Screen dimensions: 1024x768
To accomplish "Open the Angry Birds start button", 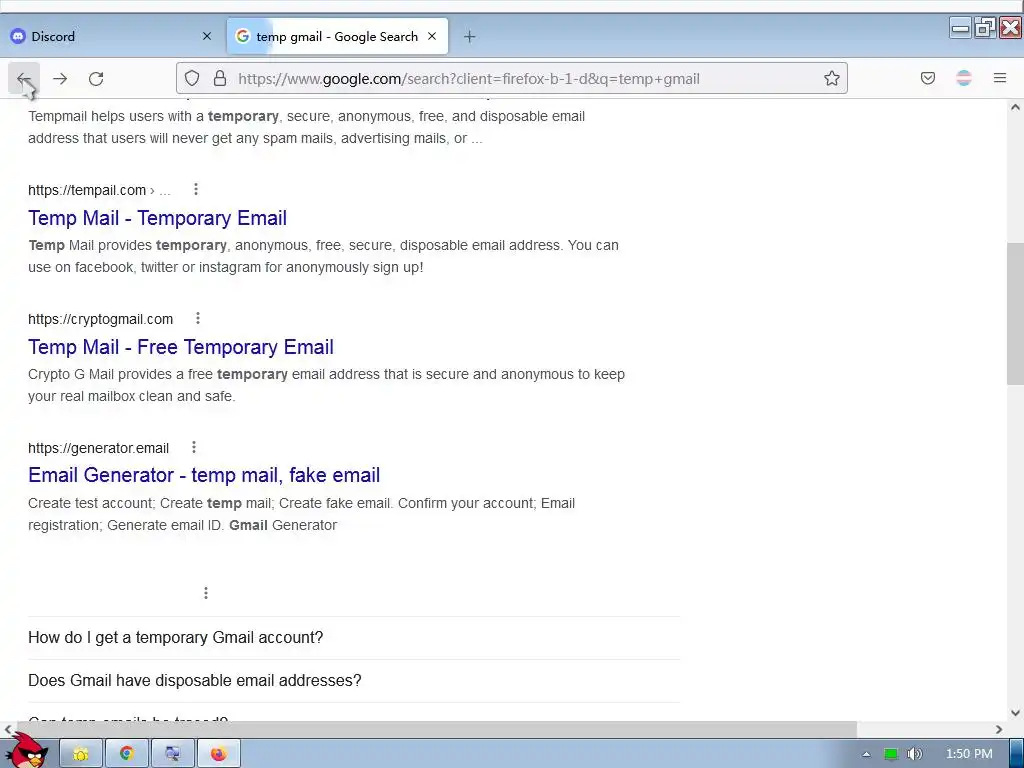I will click(27, 751).
